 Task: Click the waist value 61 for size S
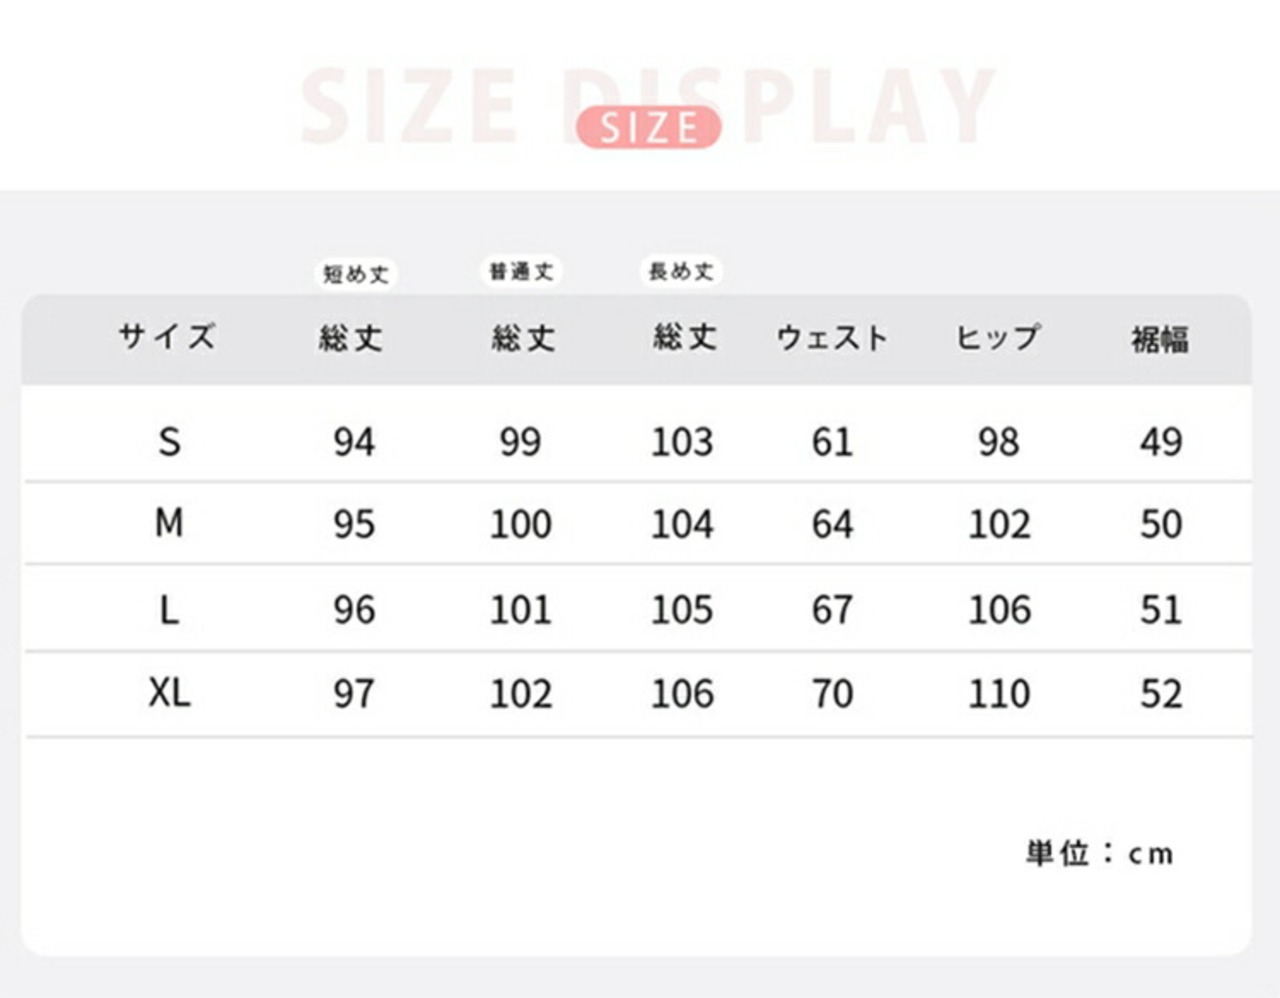[x=832, y=442]
